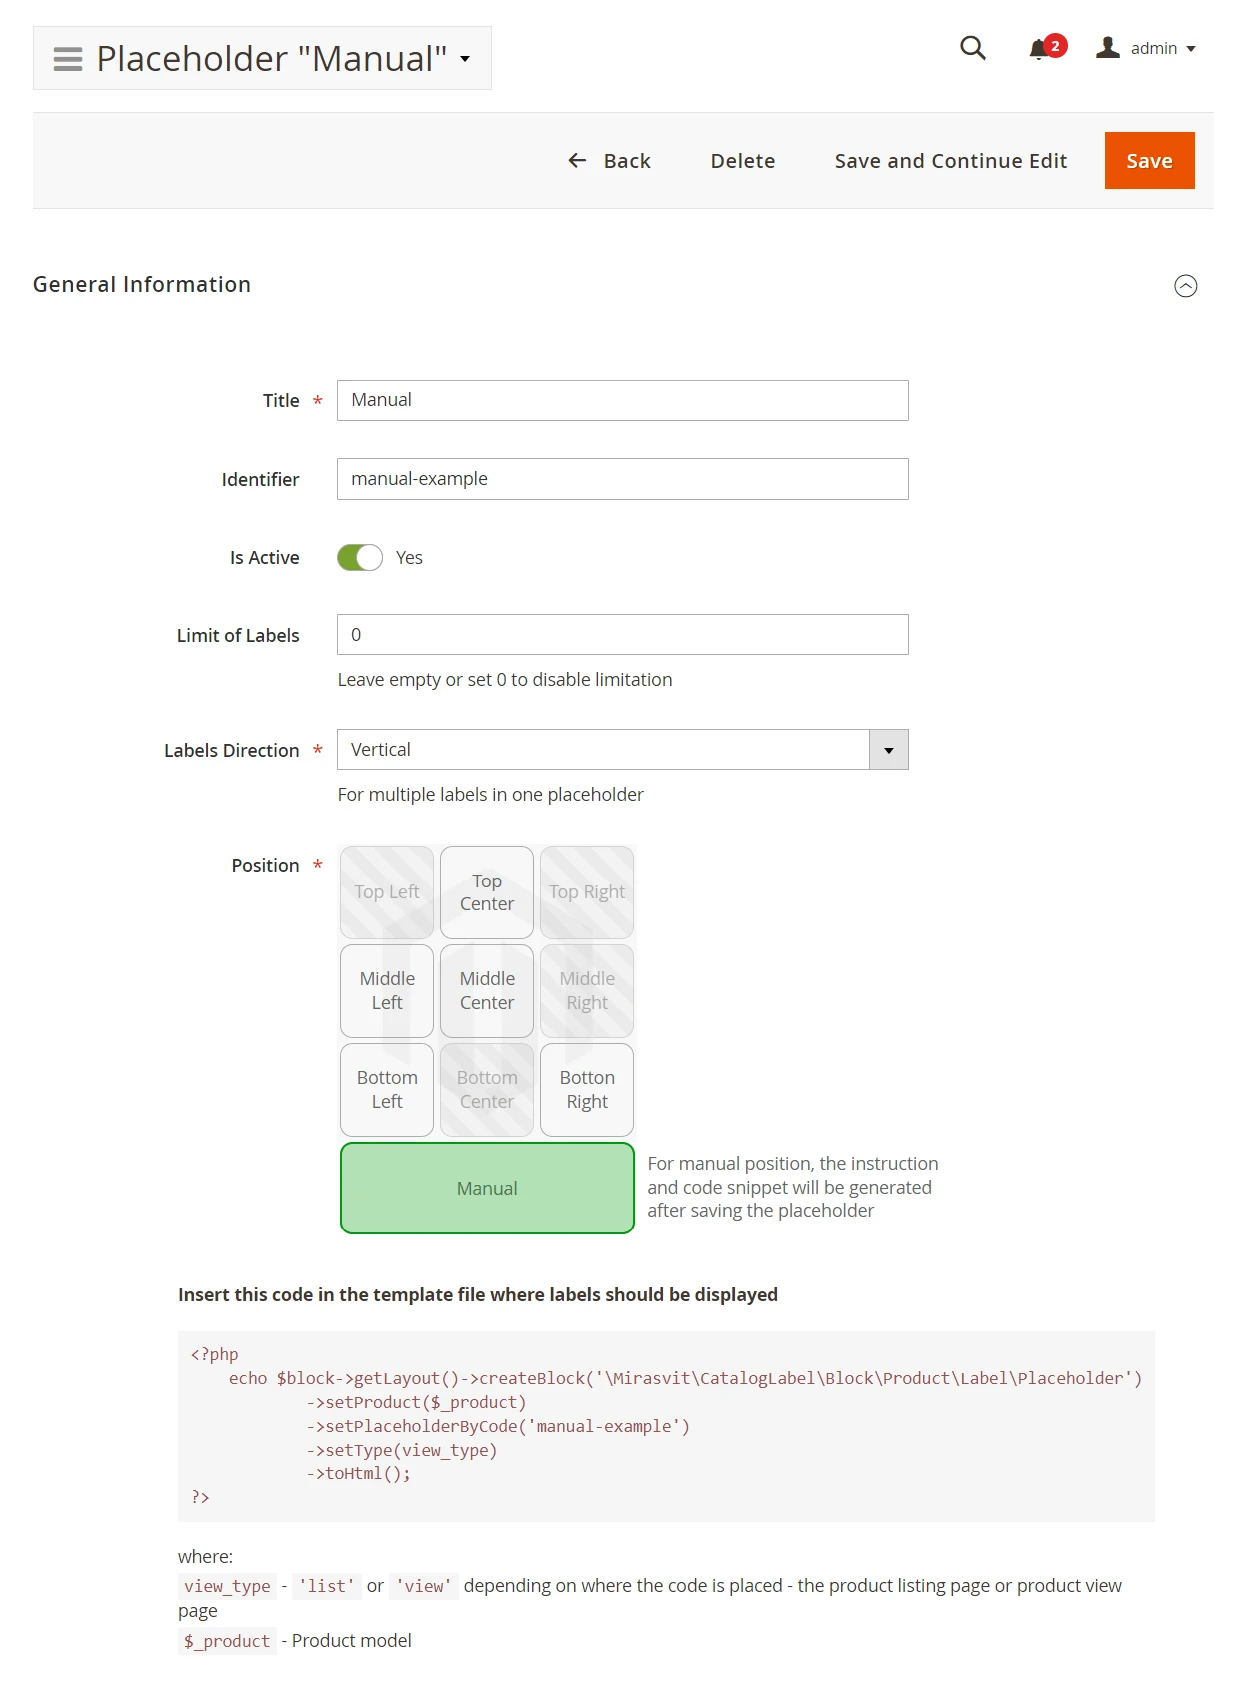Click into the Title input field
1244x1689 pixels.
[x=622, y=401]
